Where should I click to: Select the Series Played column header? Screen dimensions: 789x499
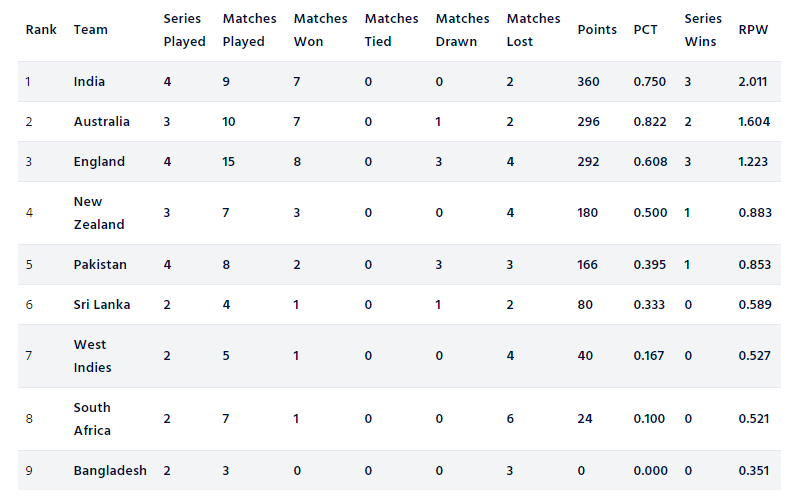pyautogui.click(x=184, y=30)
